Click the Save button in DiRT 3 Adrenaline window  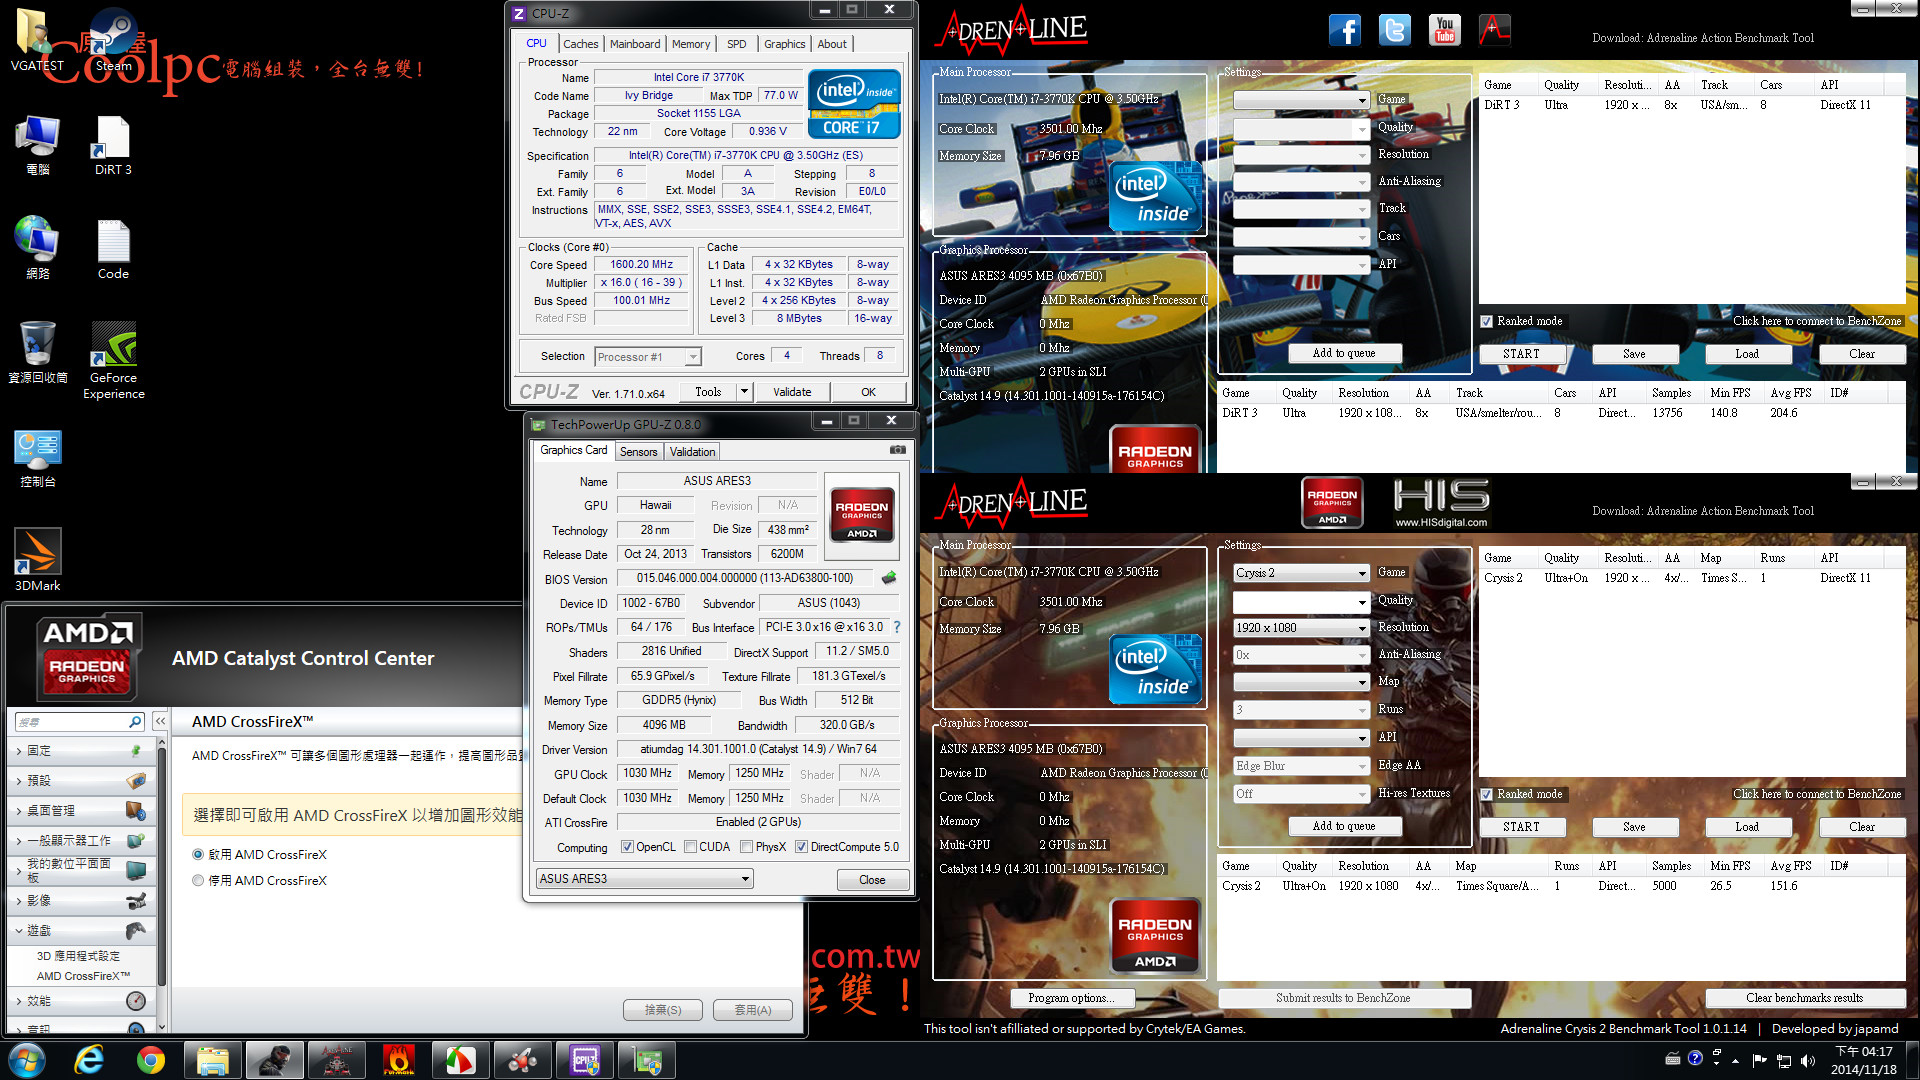[x=1634, y=354]
